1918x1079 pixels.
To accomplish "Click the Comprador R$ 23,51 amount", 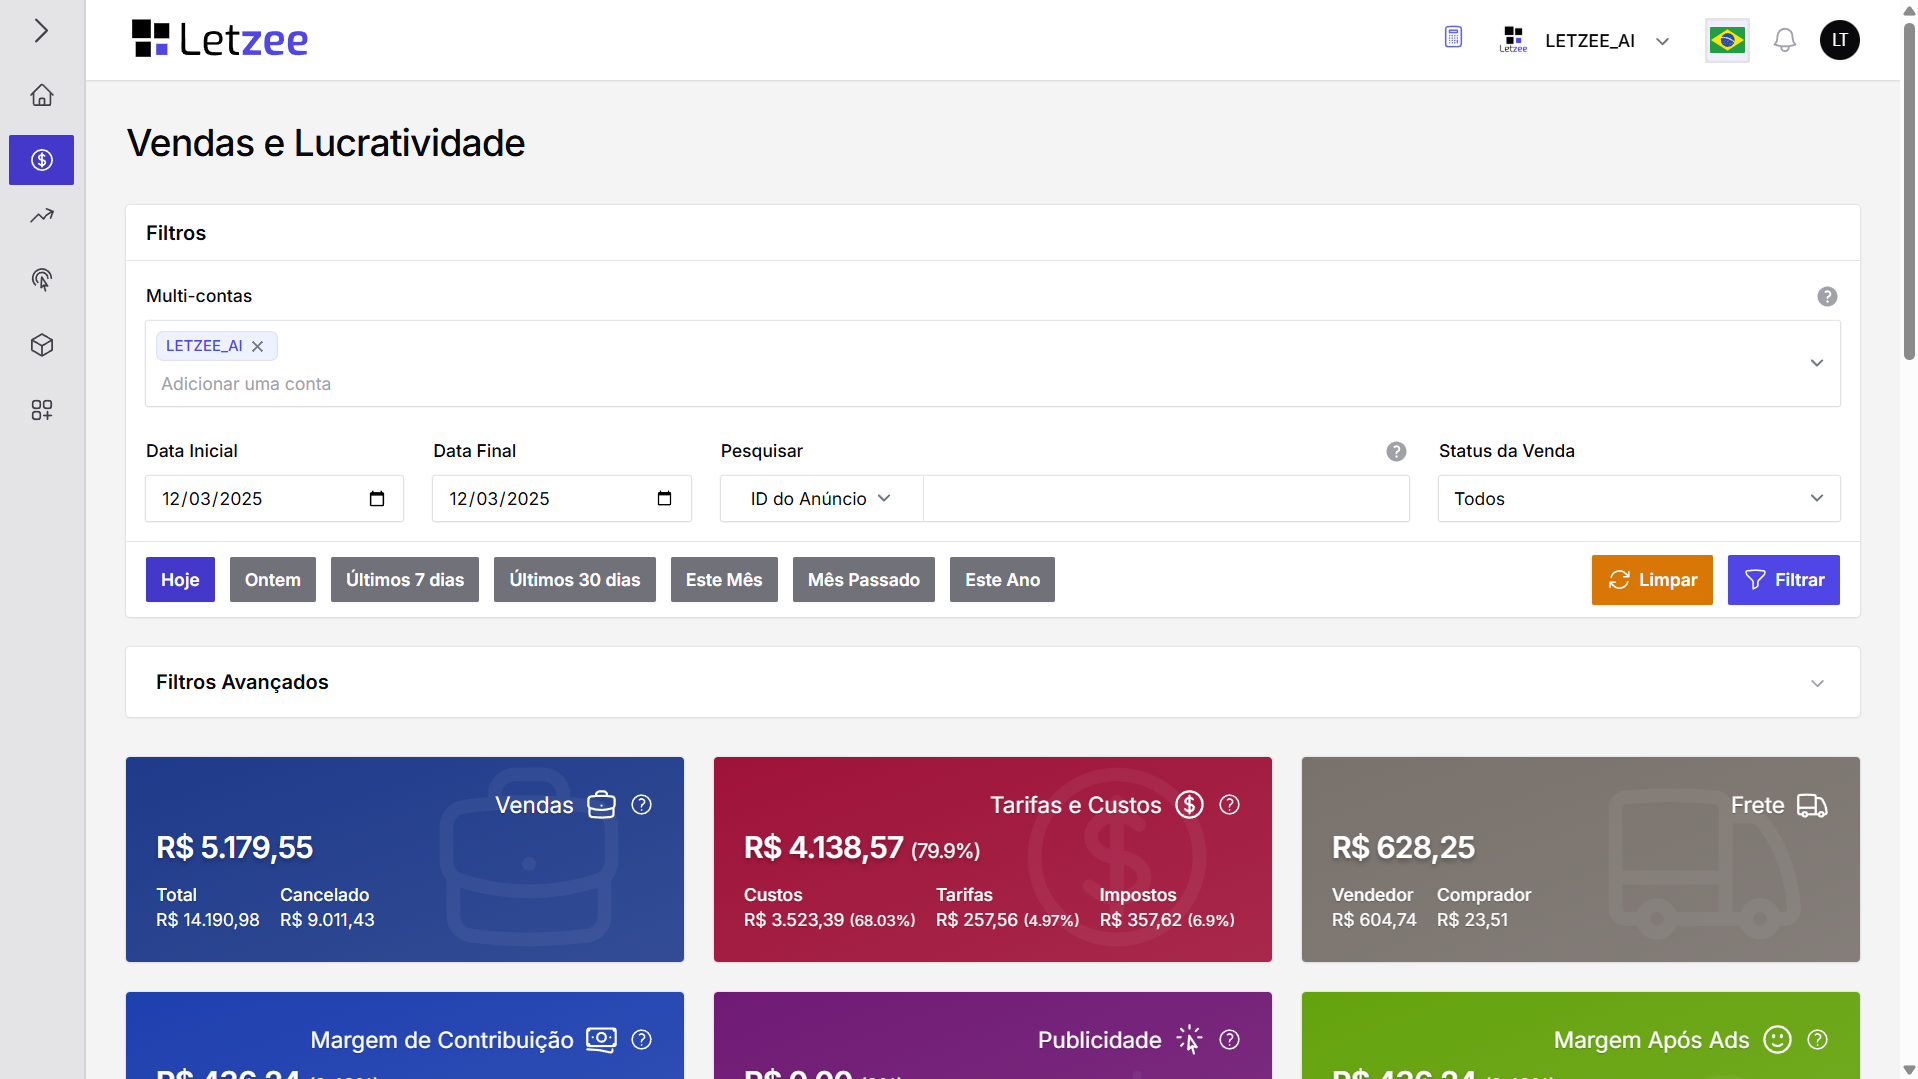I will [1472, 920].
